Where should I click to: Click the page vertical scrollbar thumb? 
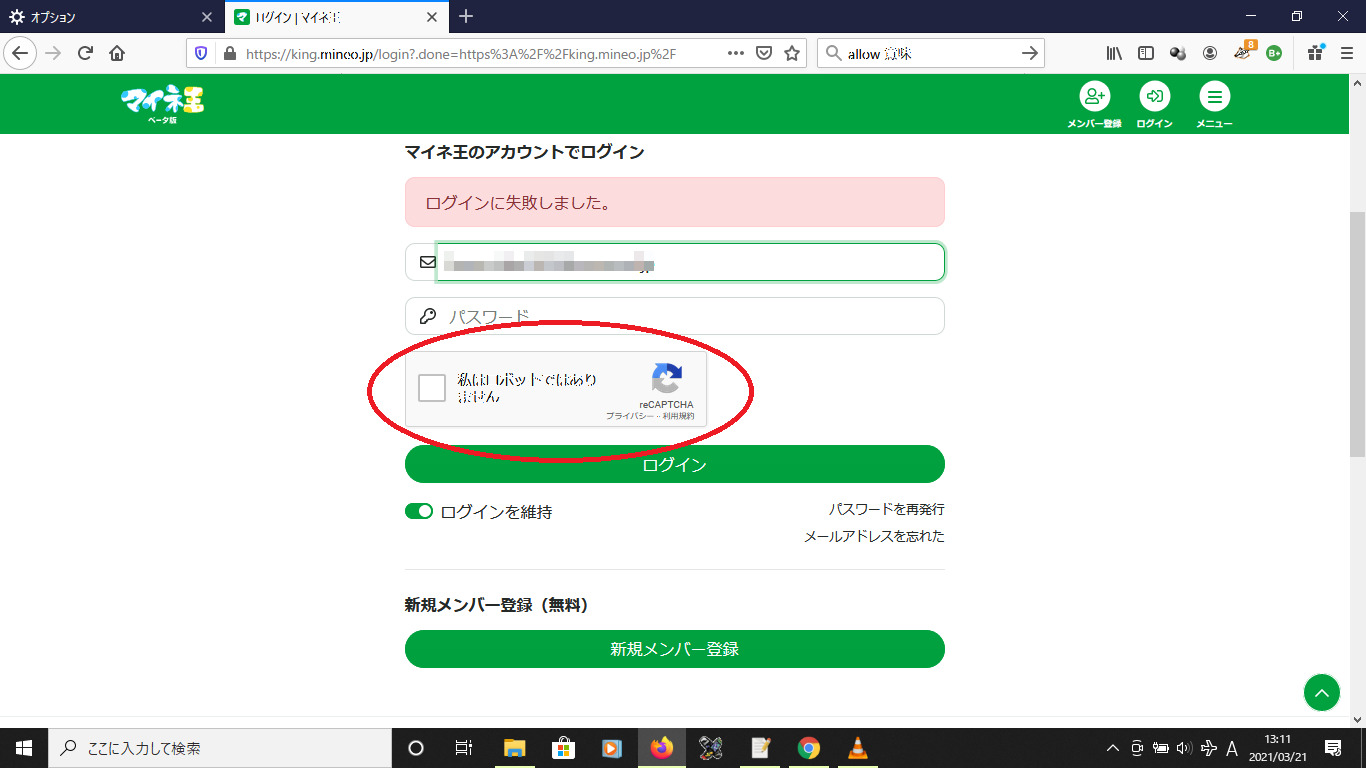click(1357, 334)
